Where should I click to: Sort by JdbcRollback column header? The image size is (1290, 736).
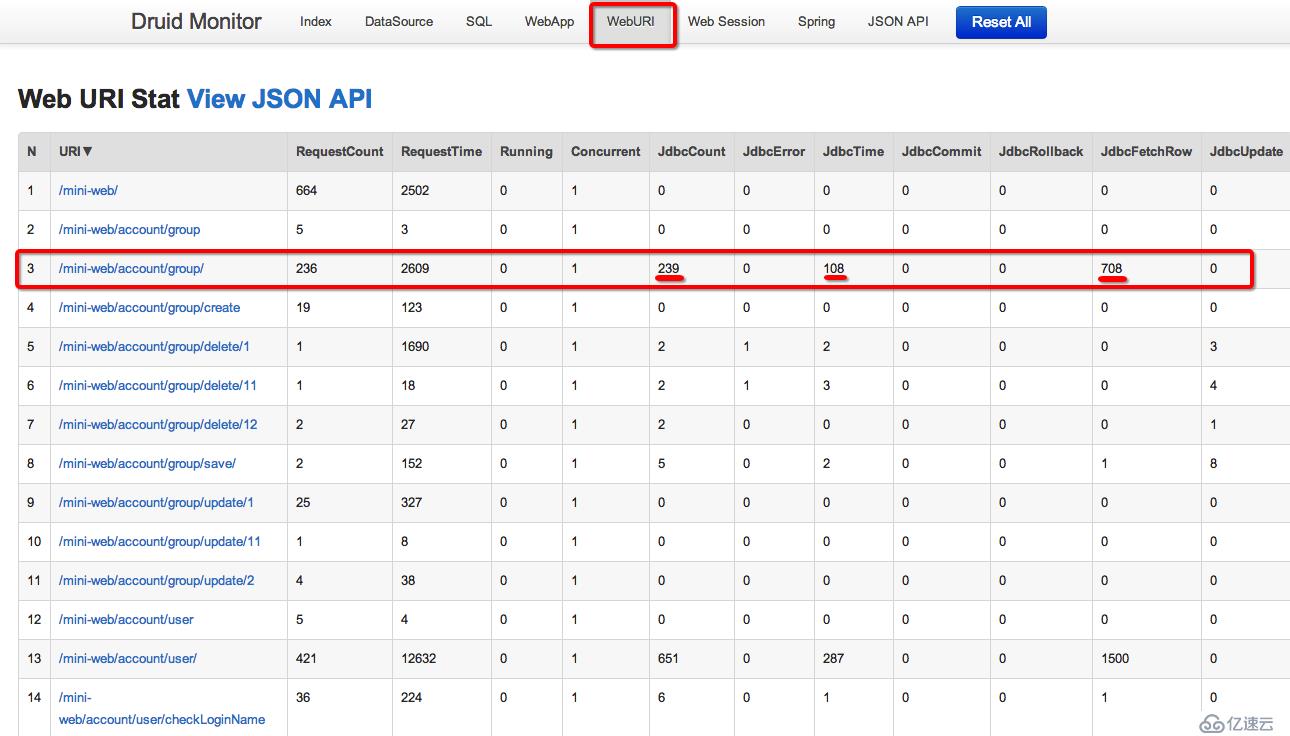click(x=1041, y=151)
